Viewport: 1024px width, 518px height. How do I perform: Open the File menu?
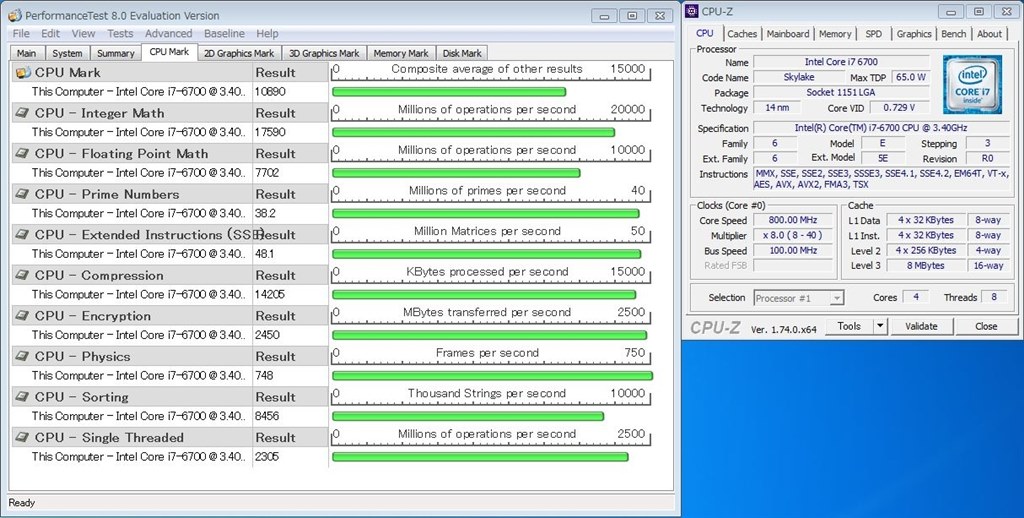pos(21,33)
